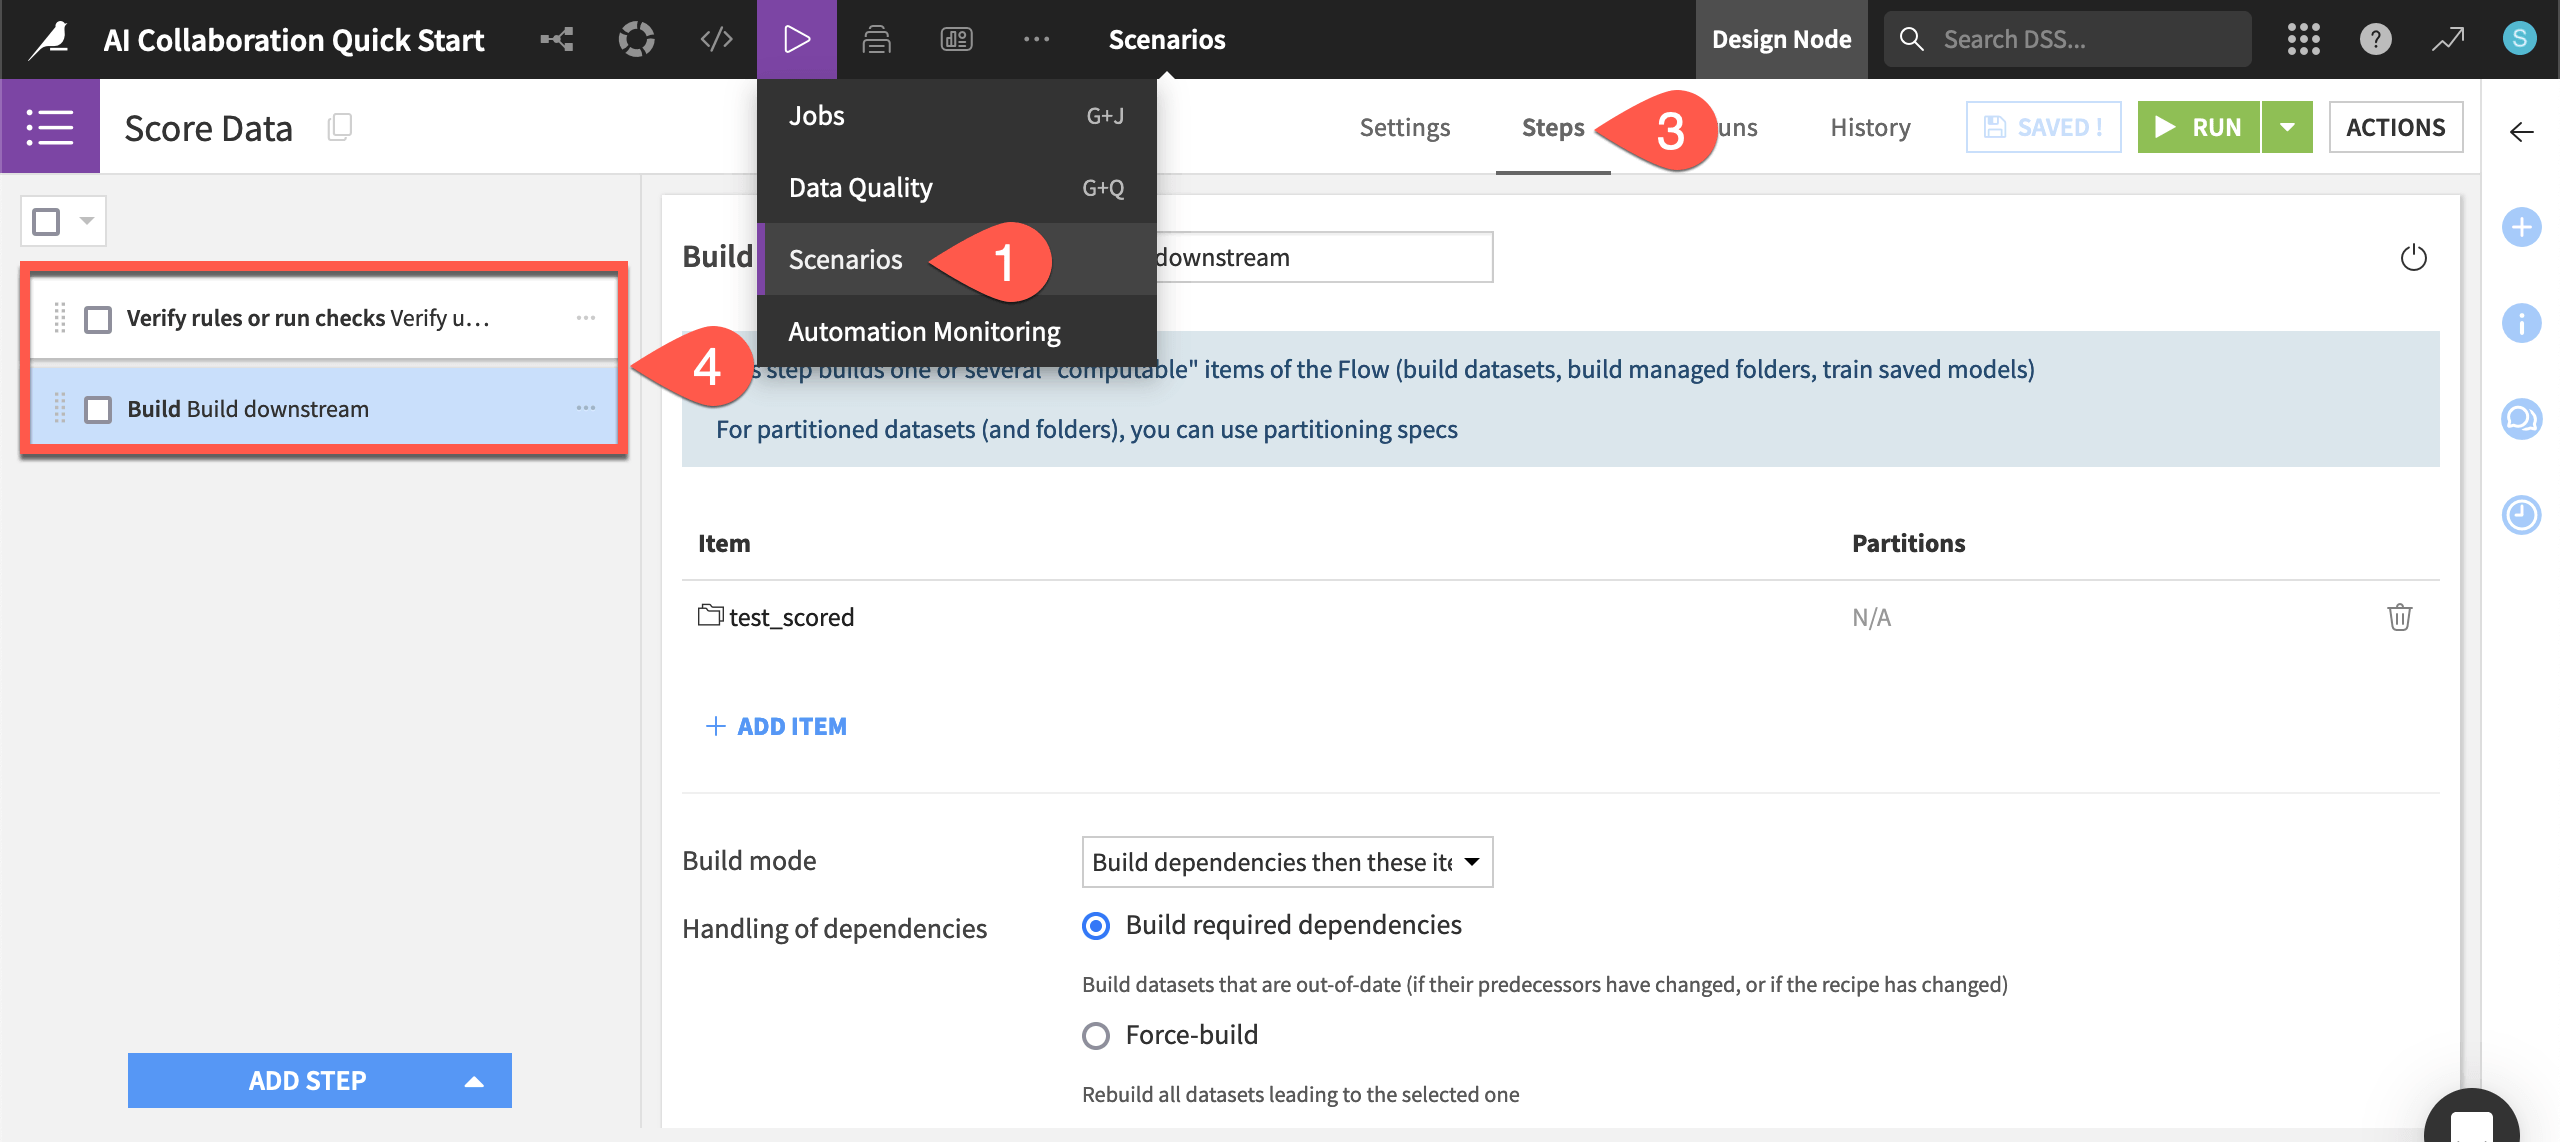Click the Automation Monitoring option
Image resolution: width=2560 pixels, height=1142 pixels.
click(924, 330)
